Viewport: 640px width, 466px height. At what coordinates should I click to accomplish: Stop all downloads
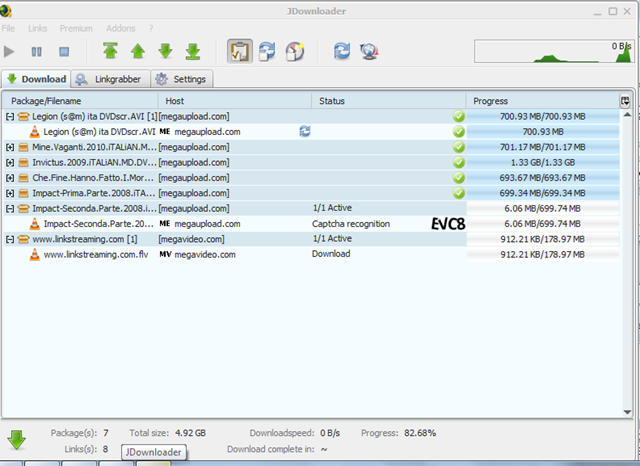[64, 52]
